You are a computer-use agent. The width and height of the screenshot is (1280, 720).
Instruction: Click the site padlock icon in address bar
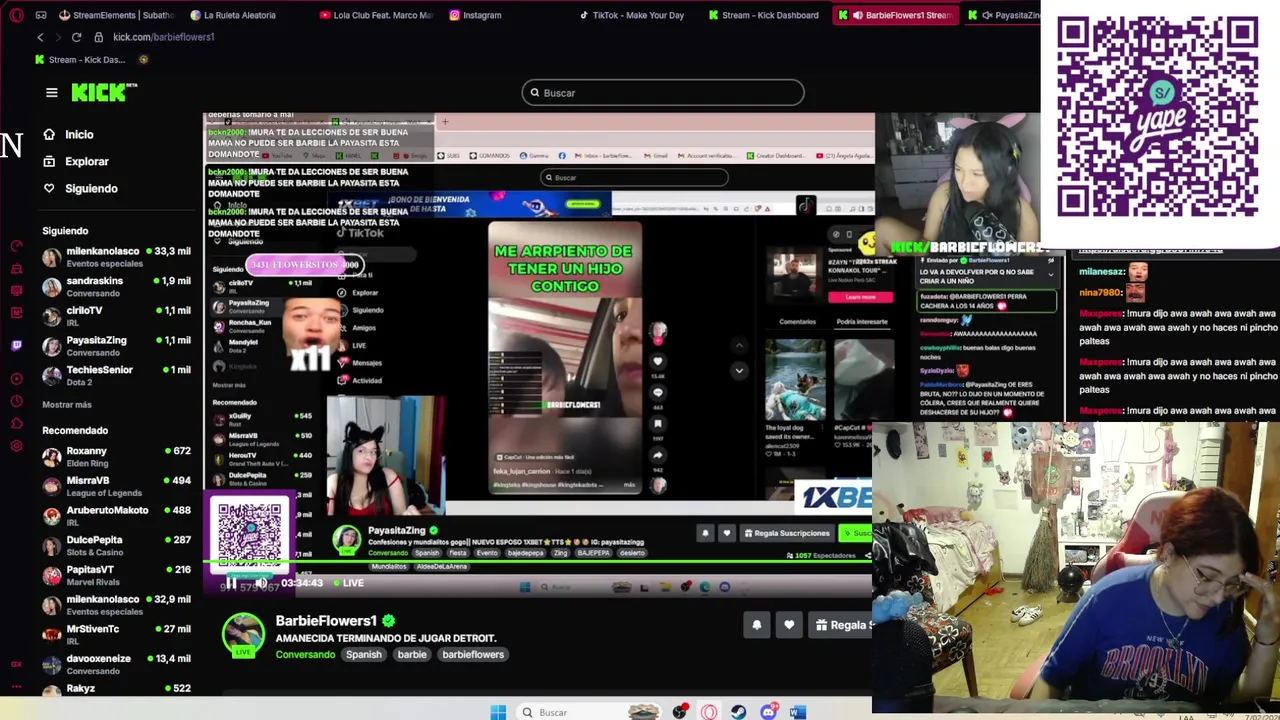[98, 37]
